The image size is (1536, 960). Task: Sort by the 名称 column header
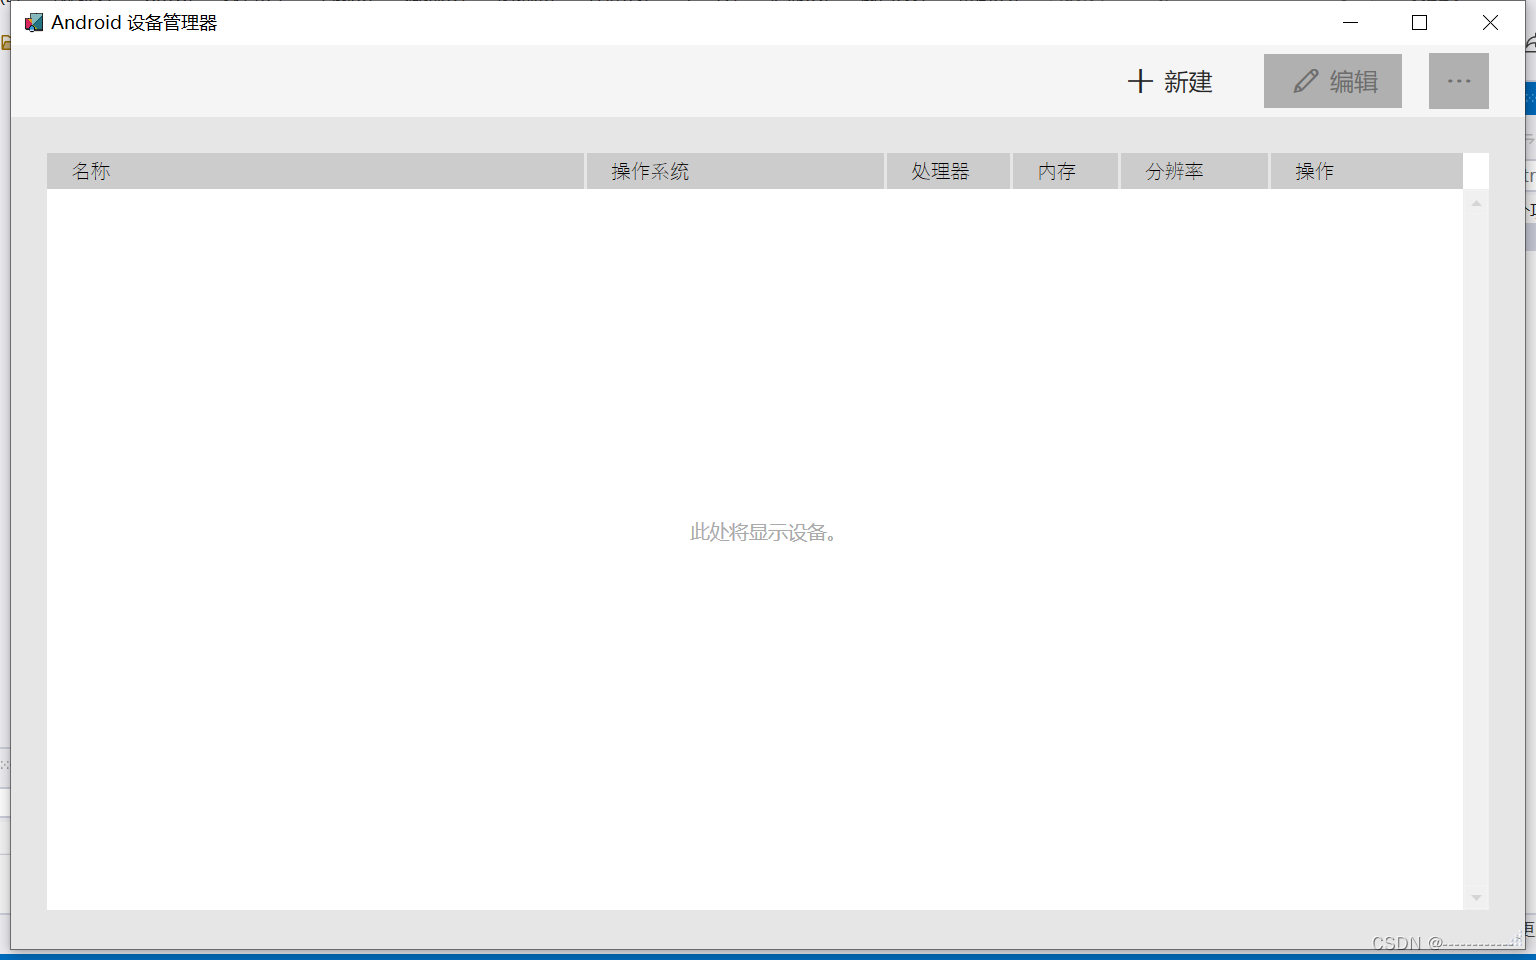click(x=315, y=171)
